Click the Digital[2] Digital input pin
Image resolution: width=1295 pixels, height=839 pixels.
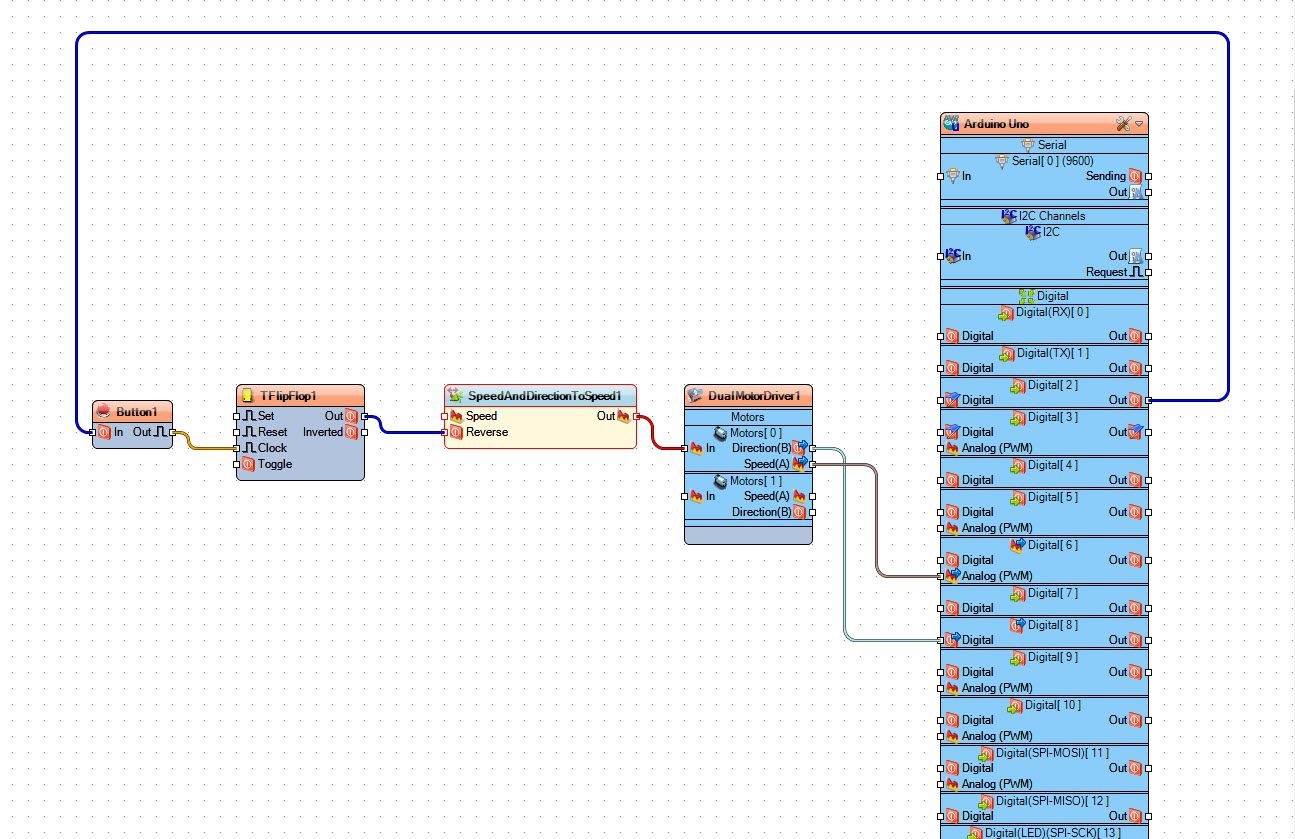click(941, 400)
